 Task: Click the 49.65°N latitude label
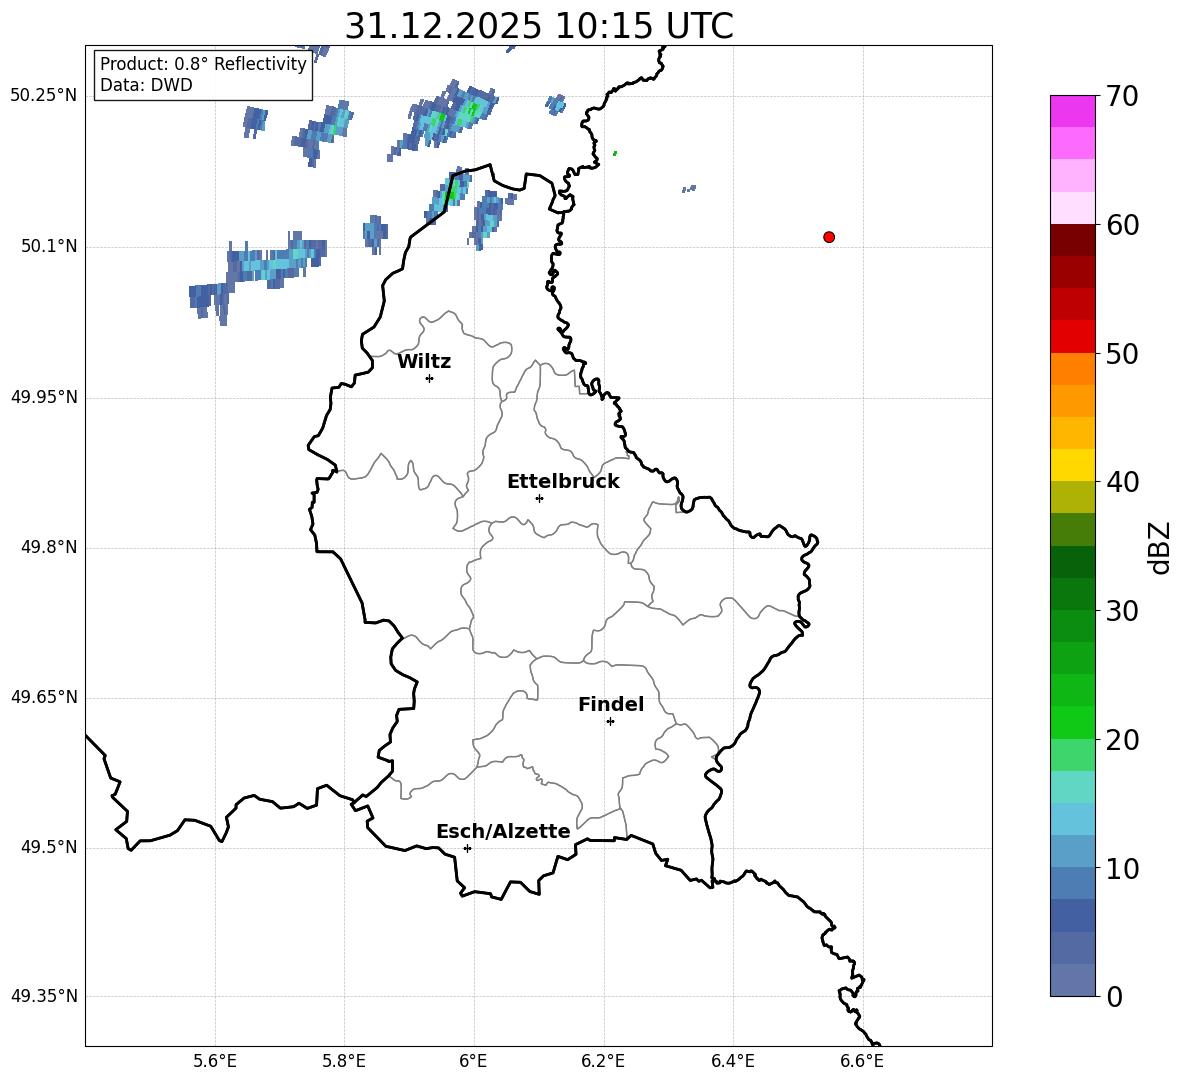[44, 697]
